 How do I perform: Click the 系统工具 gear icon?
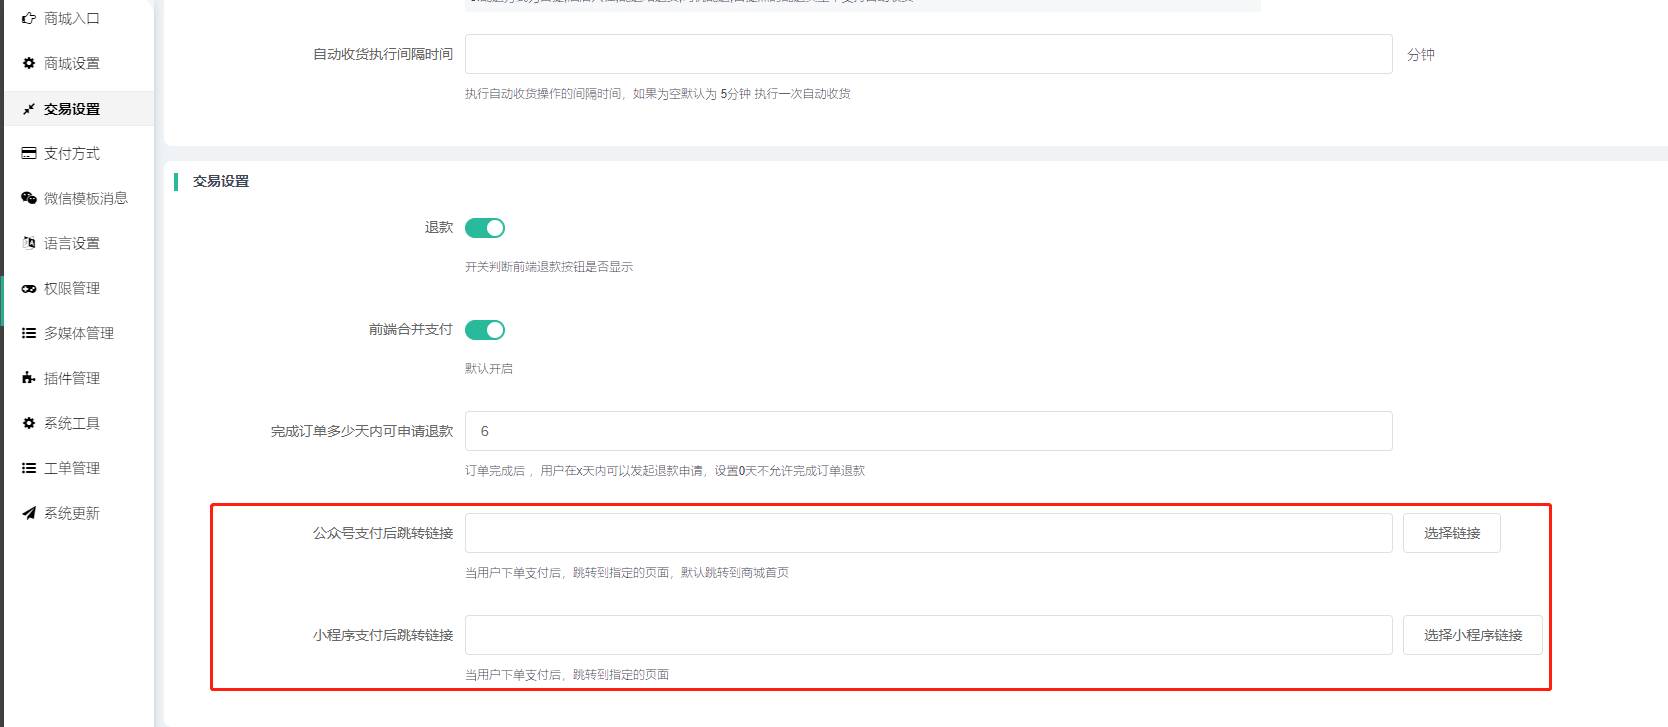29,423
